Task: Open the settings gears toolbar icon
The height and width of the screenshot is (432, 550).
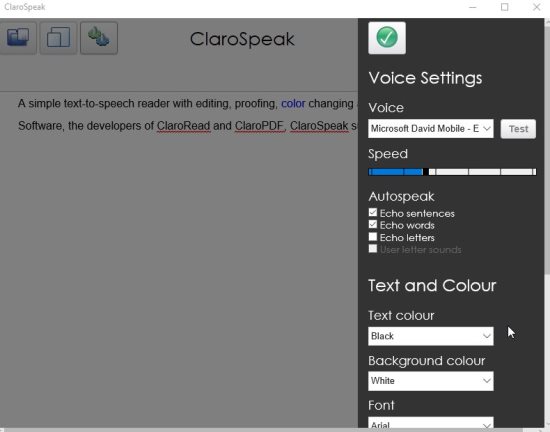Action: pyautogui.click(x=99, y=38)
